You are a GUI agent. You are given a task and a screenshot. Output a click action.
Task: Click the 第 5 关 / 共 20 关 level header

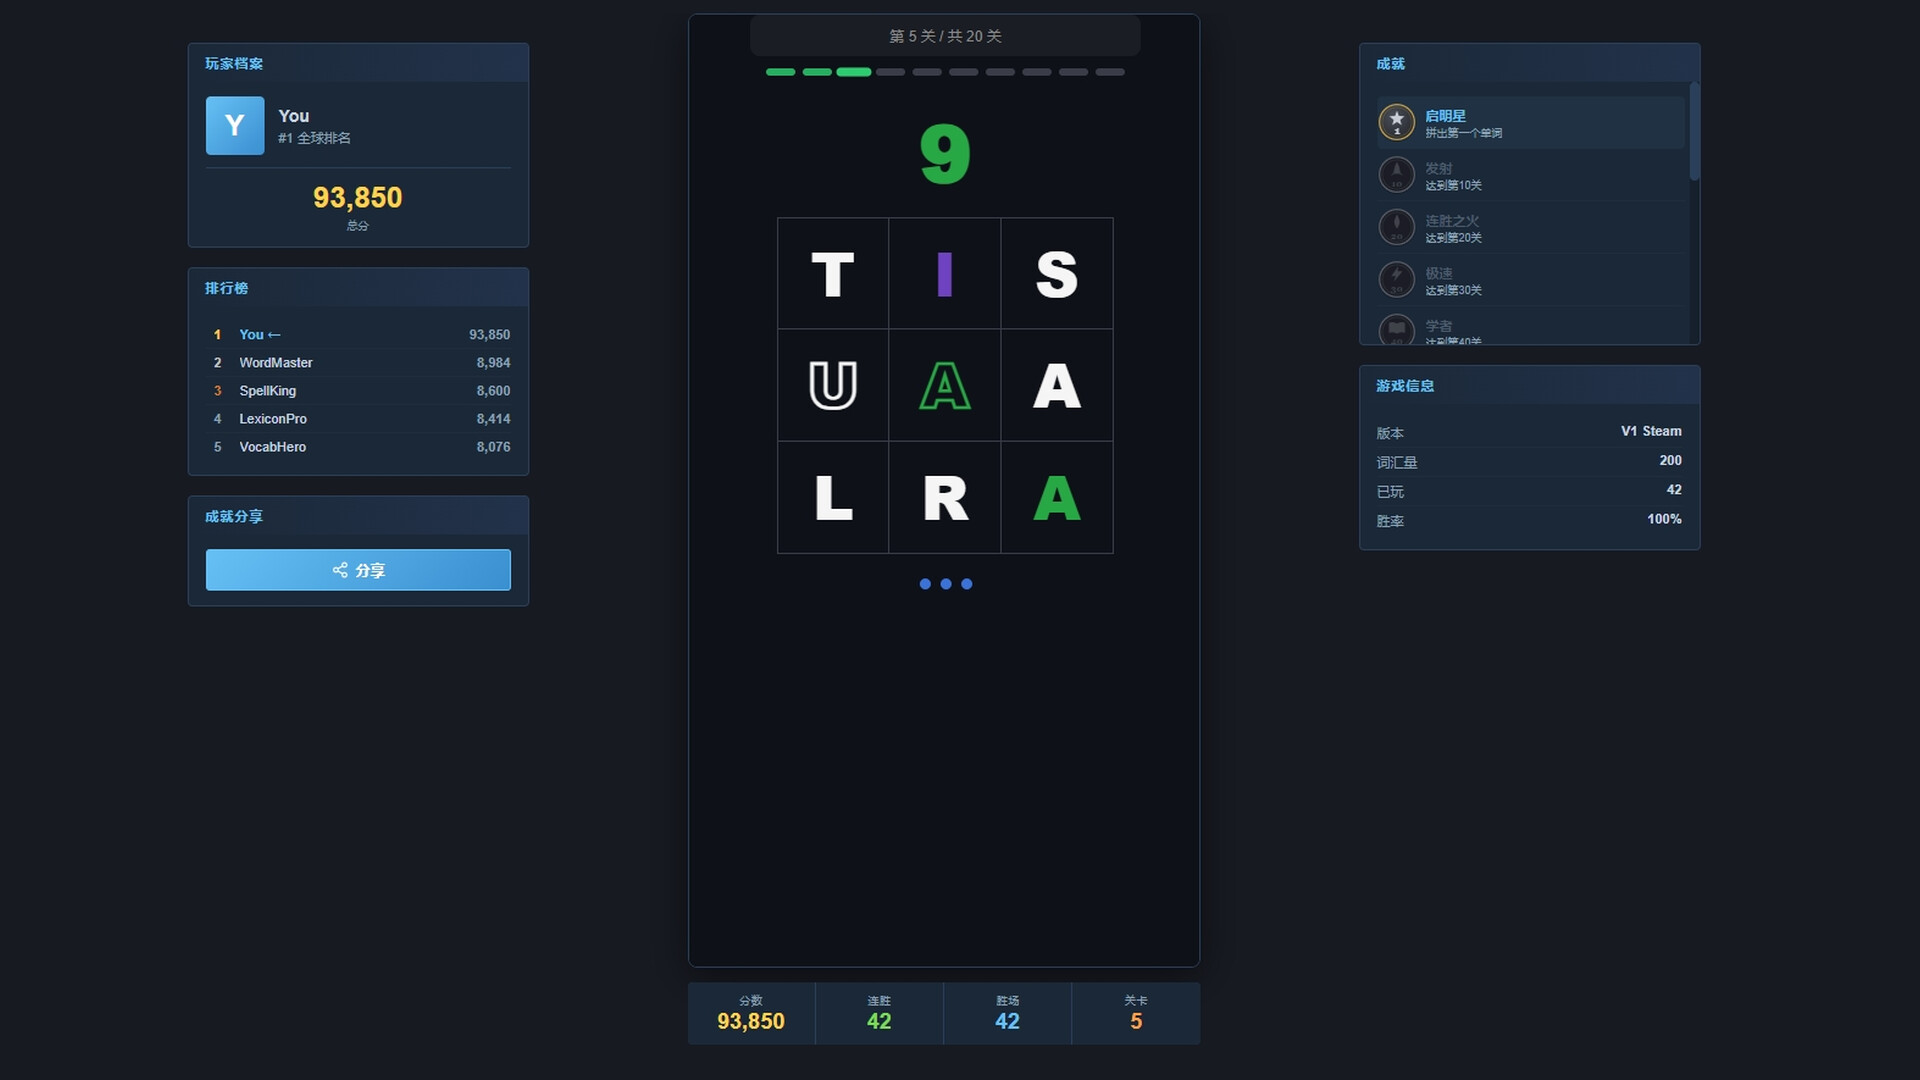pos(945,36)
